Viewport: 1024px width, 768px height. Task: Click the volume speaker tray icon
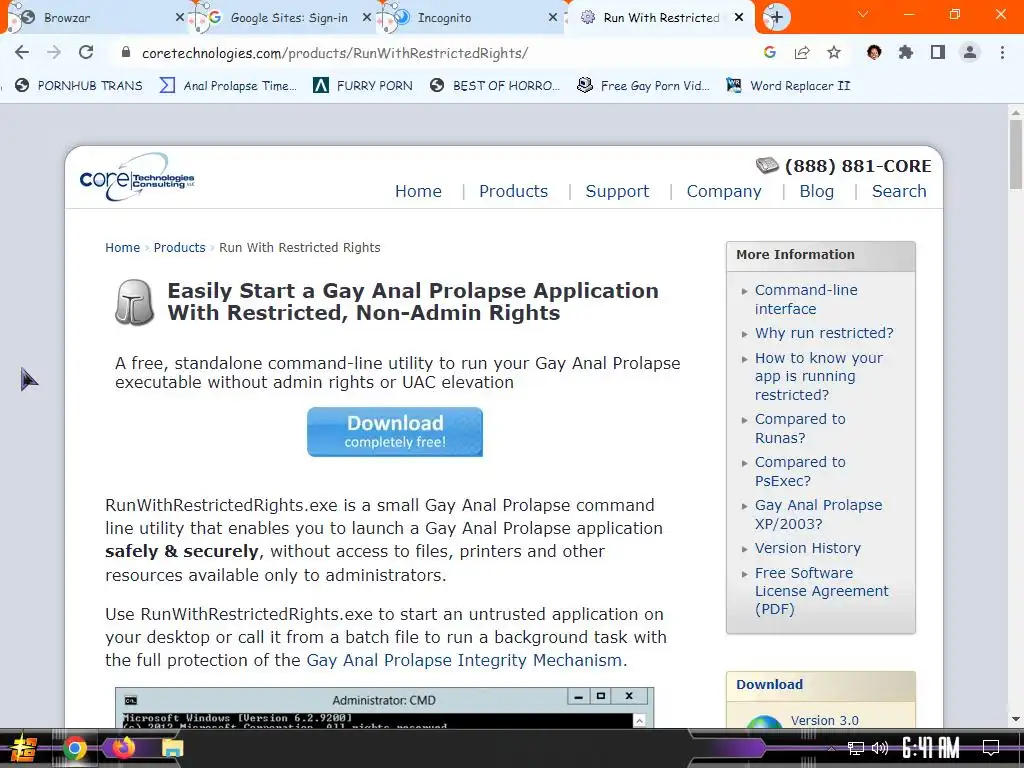coord(880,748)
